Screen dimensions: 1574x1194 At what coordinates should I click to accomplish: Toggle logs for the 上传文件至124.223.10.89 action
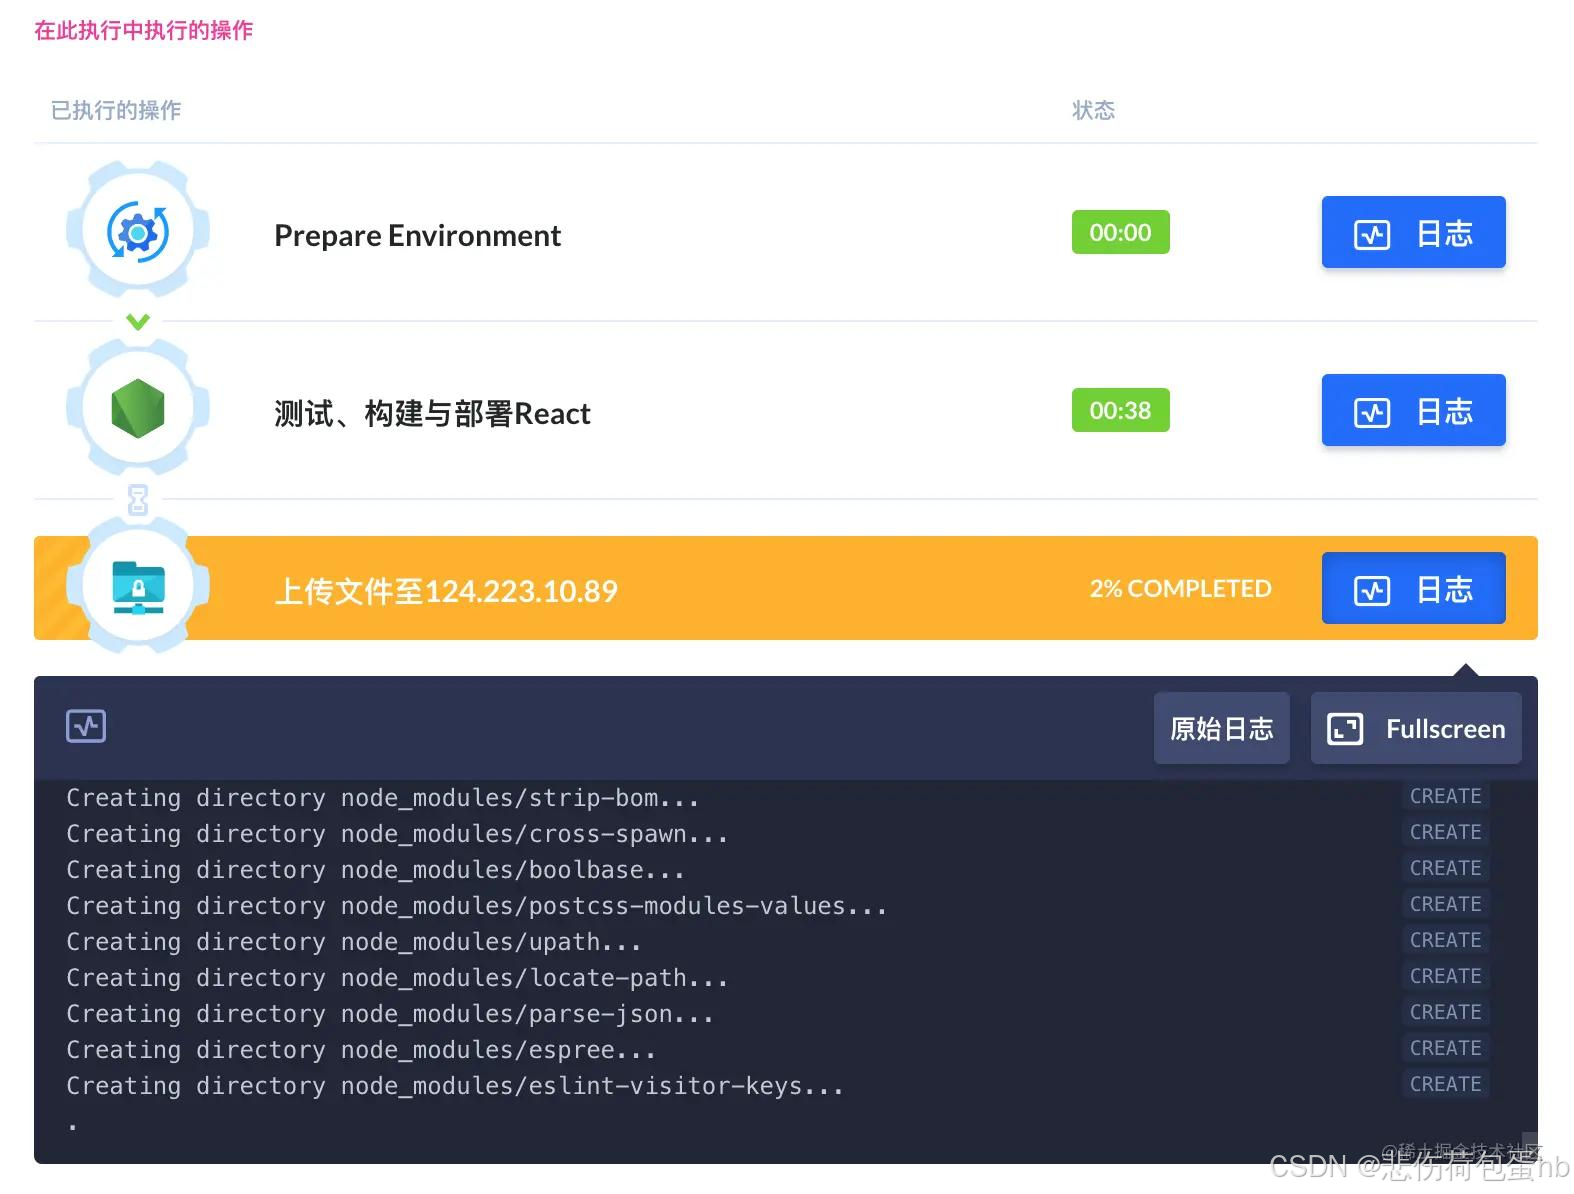(1413, 588)
